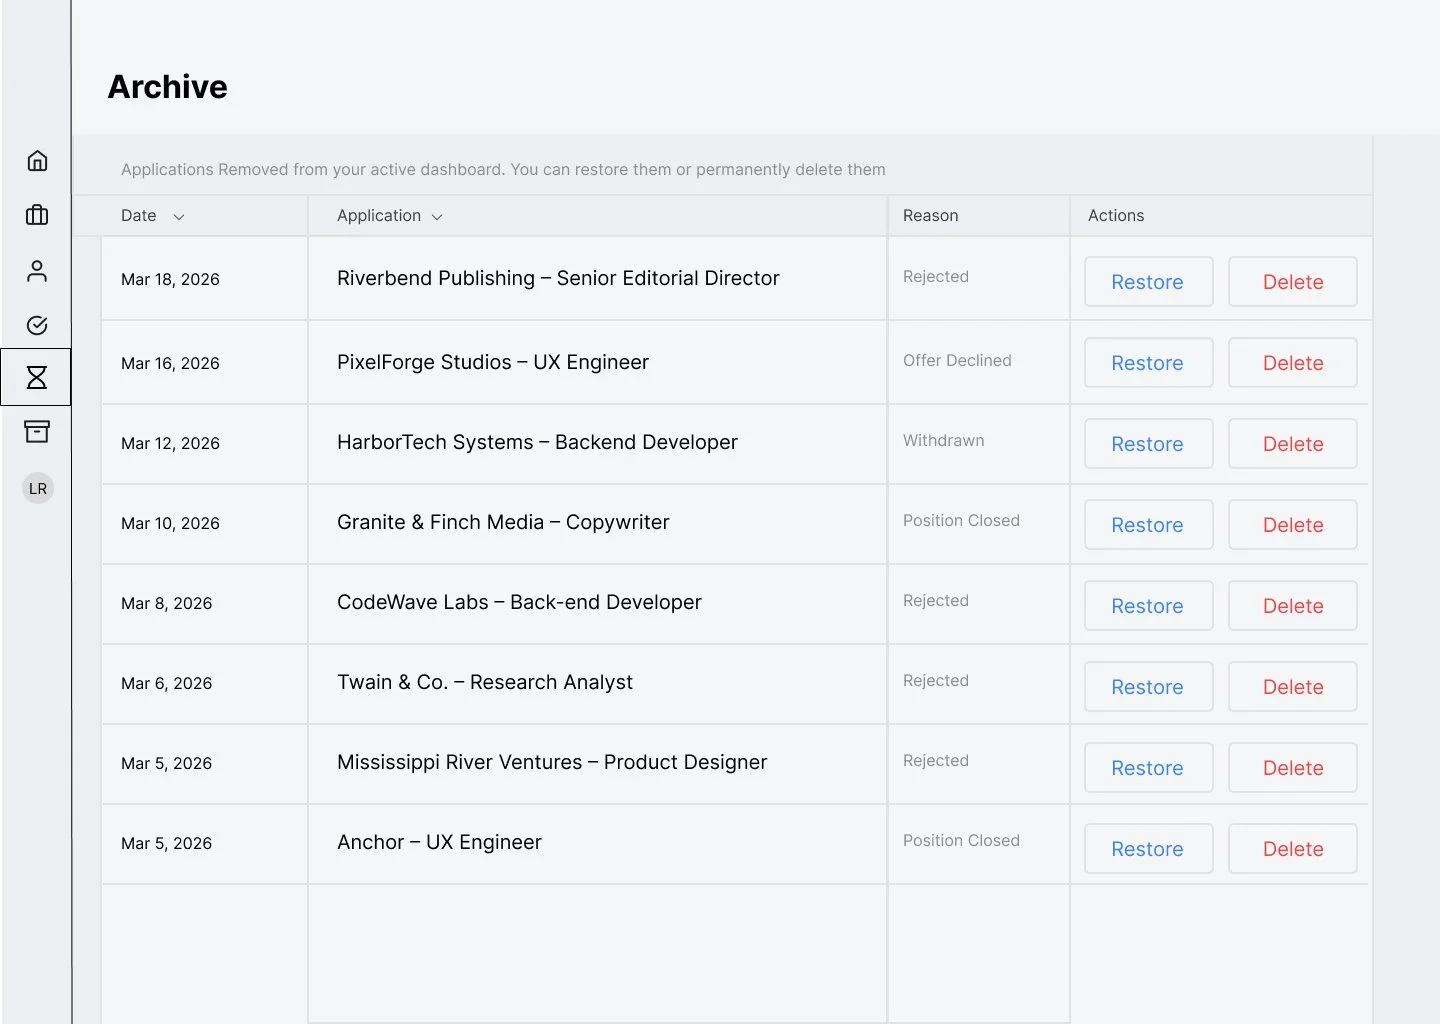
Task: Restore Mississippi River Ventures application
Action: coord(1148,768)
